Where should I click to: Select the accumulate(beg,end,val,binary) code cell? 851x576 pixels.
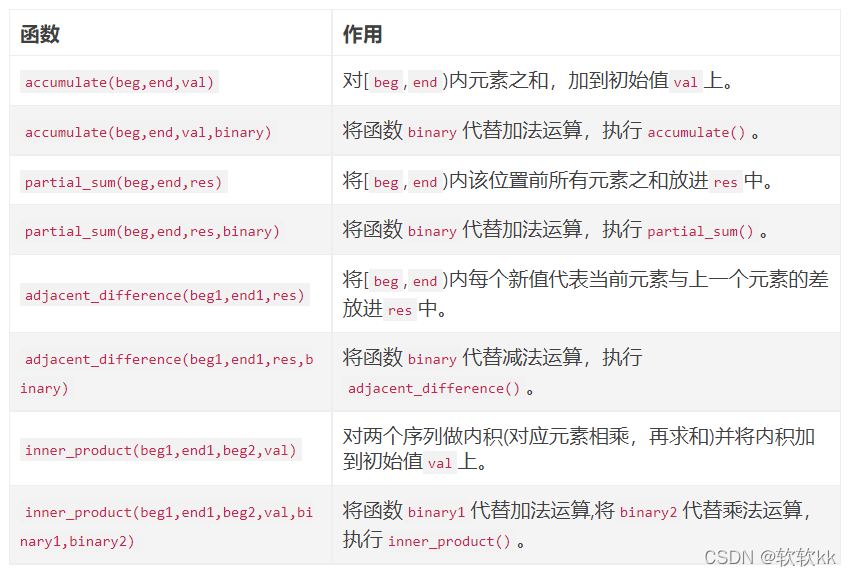click(148, 132)
